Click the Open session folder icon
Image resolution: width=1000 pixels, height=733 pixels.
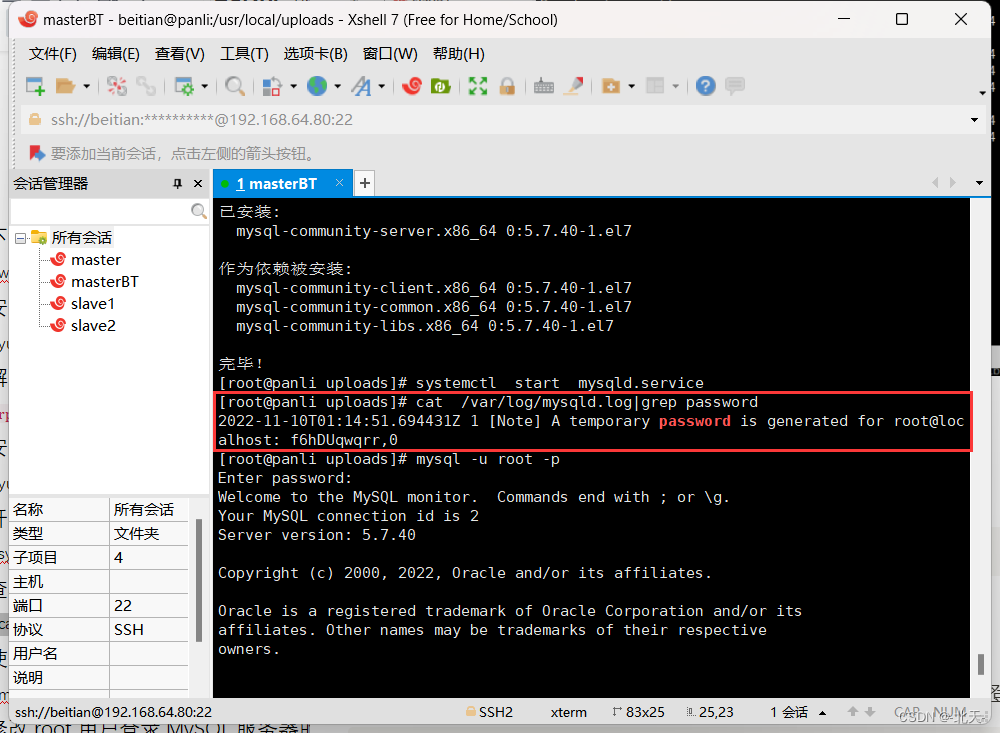click(x=65, y=85)
